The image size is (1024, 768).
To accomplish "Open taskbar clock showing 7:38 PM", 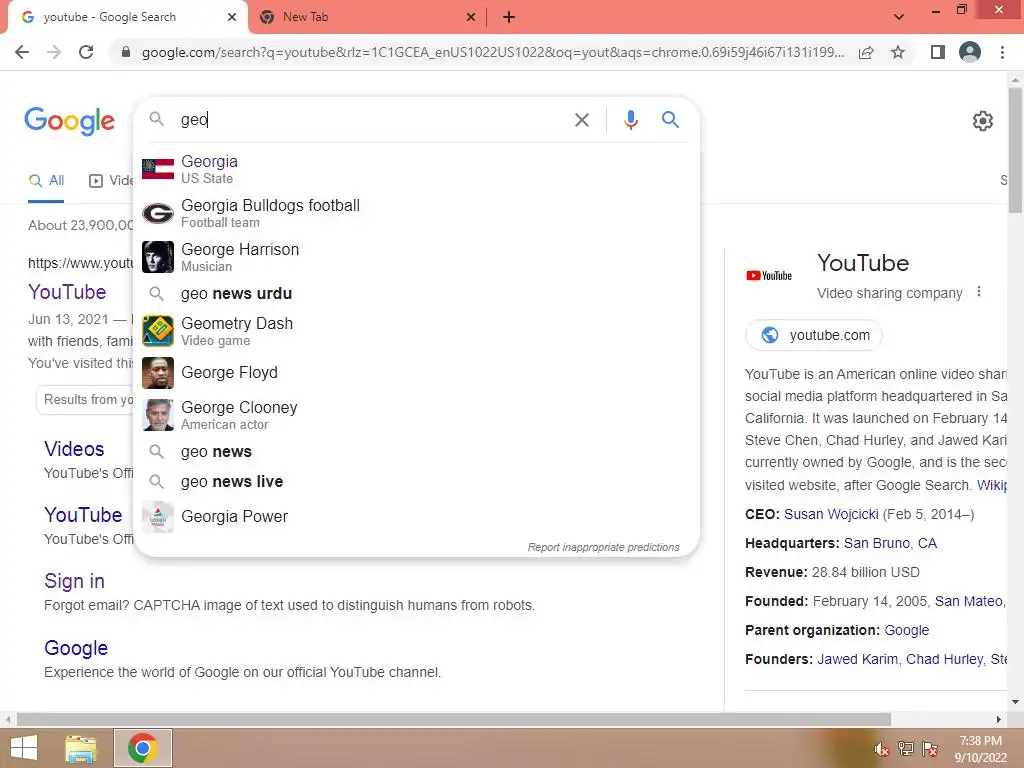I will (x=980, y=749).
